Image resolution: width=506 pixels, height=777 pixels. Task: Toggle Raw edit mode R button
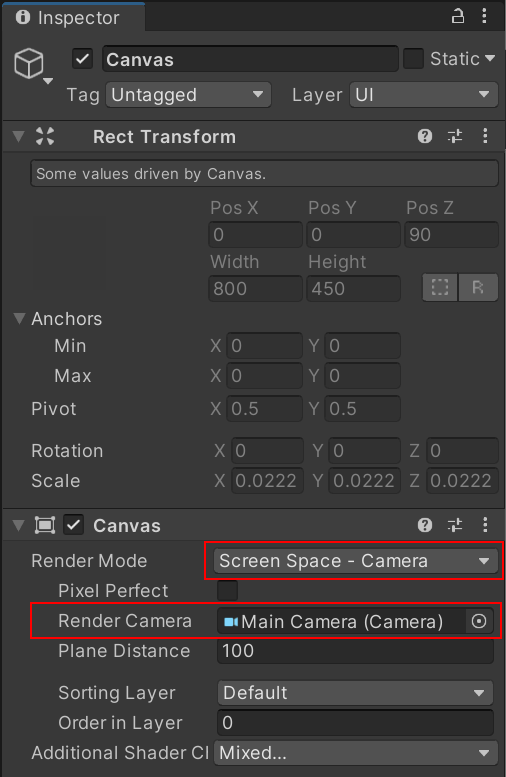pyautogui.click(x=478, y=287)
